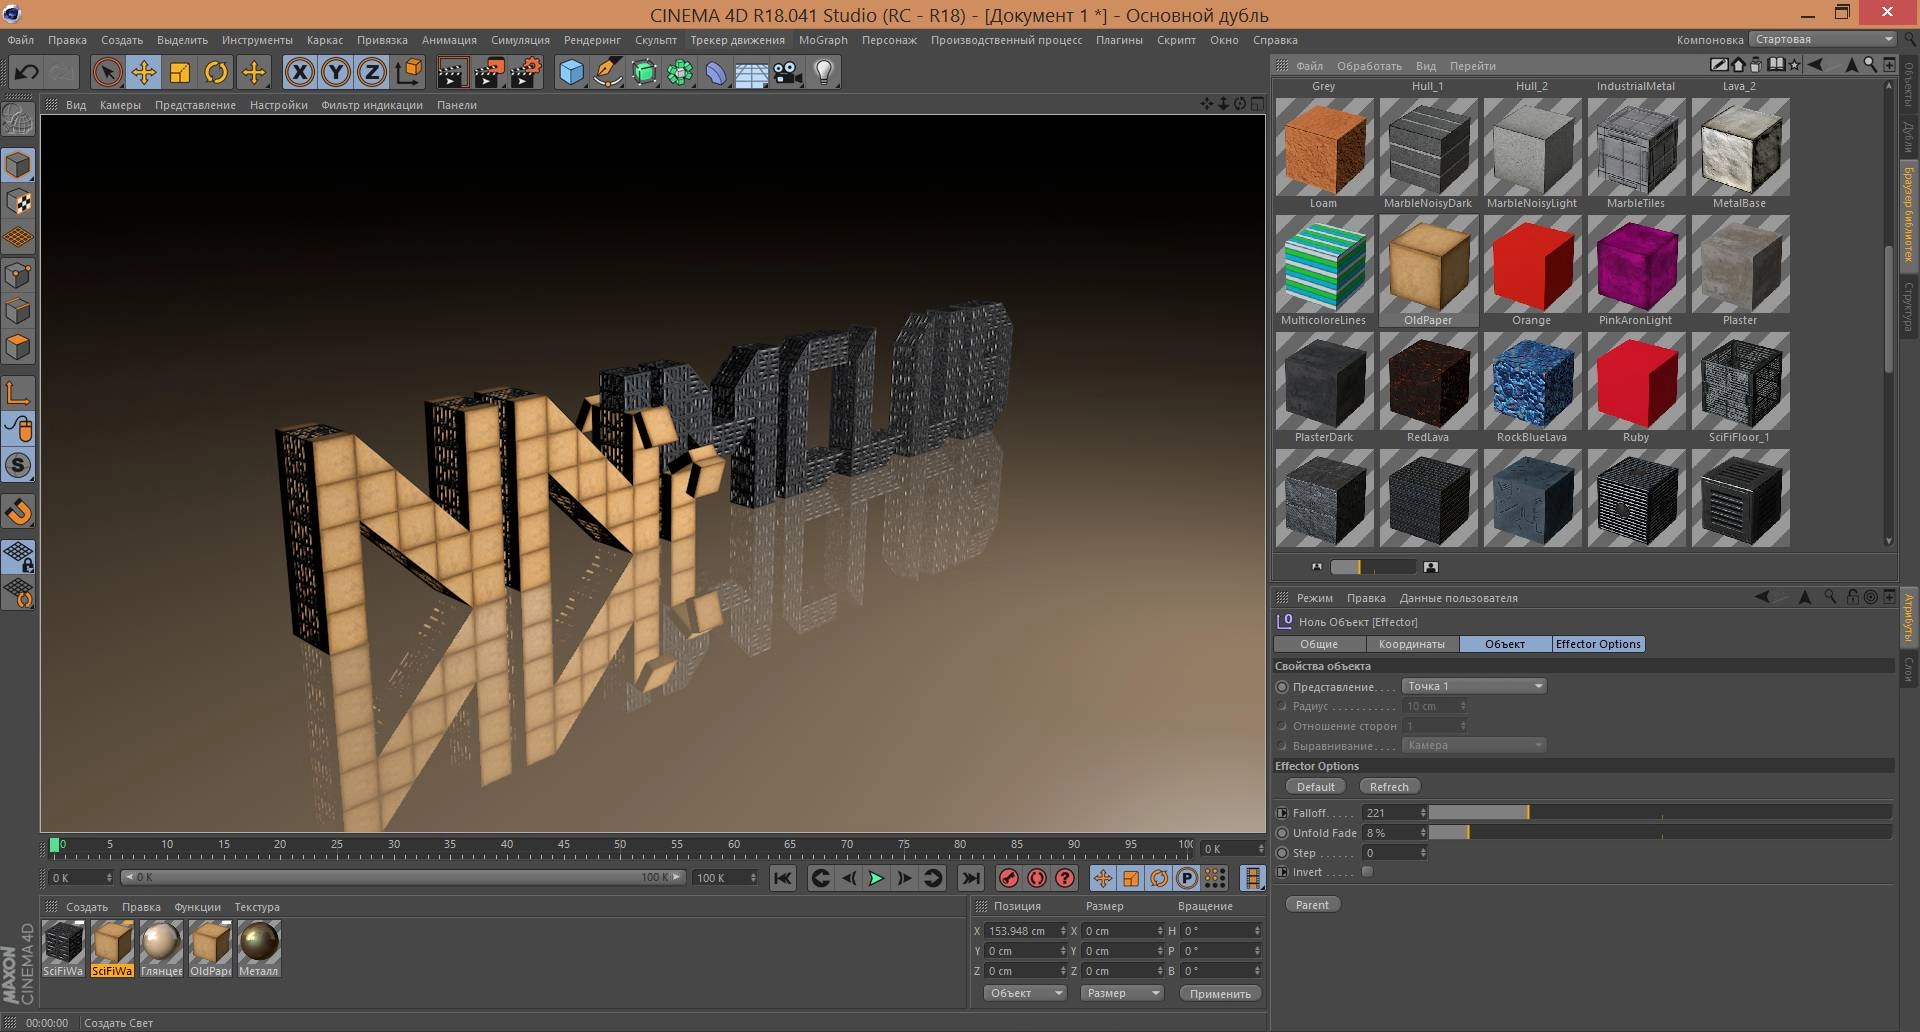This screenshot has width=1920, height=1032.
Task: Switch the coordinate system with the cube-axis icon
Action: click(409, 72)
